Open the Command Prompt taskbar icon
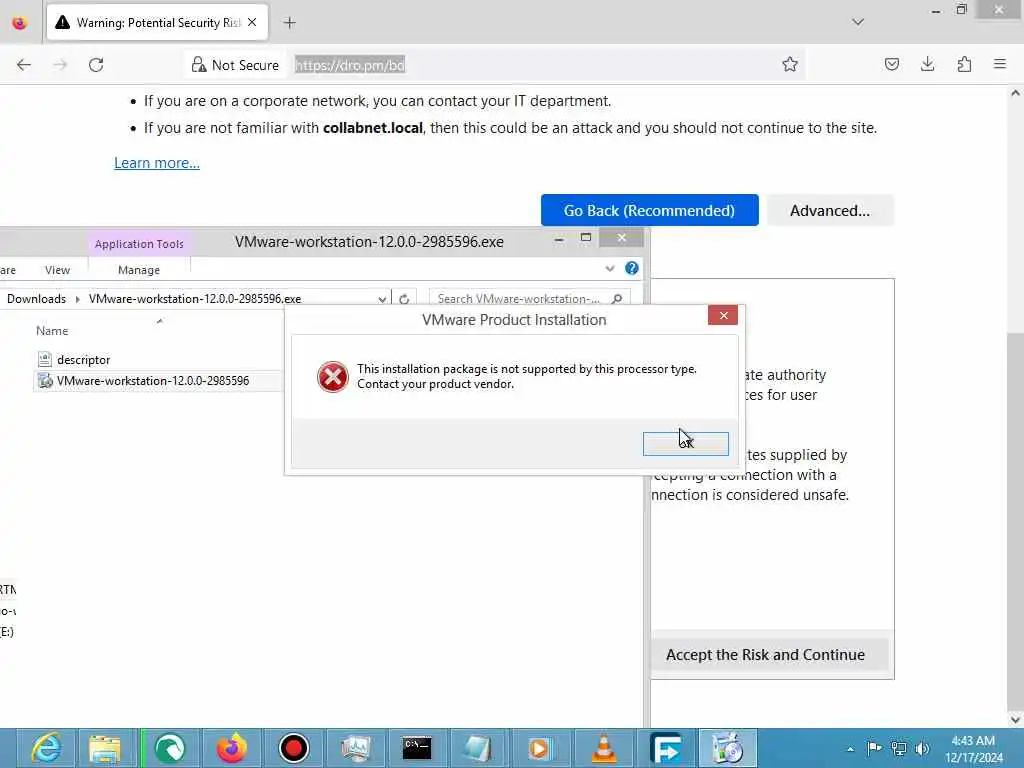Viewport: 1024px width, 768px height. (417, 748)
